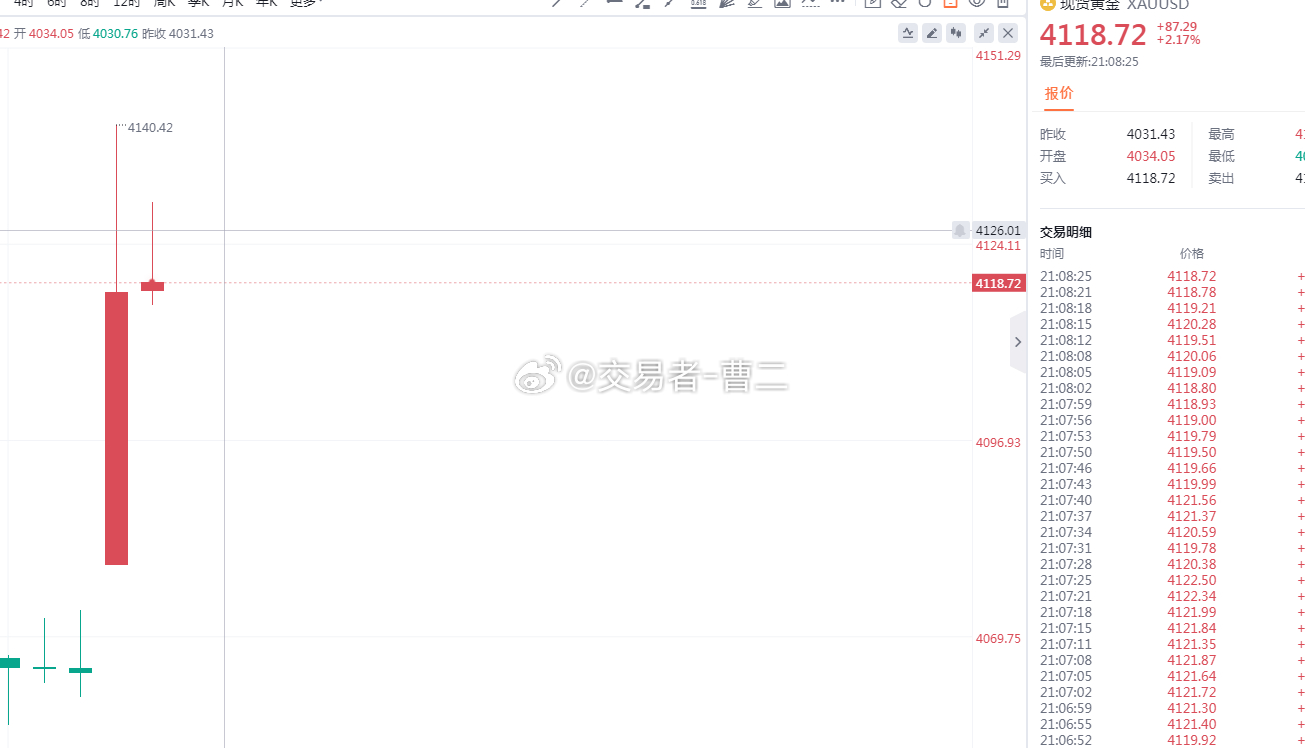Click the 最低 label in quote panel
The width and height of the screenshot is (1305, 748).
point(1221,156)
